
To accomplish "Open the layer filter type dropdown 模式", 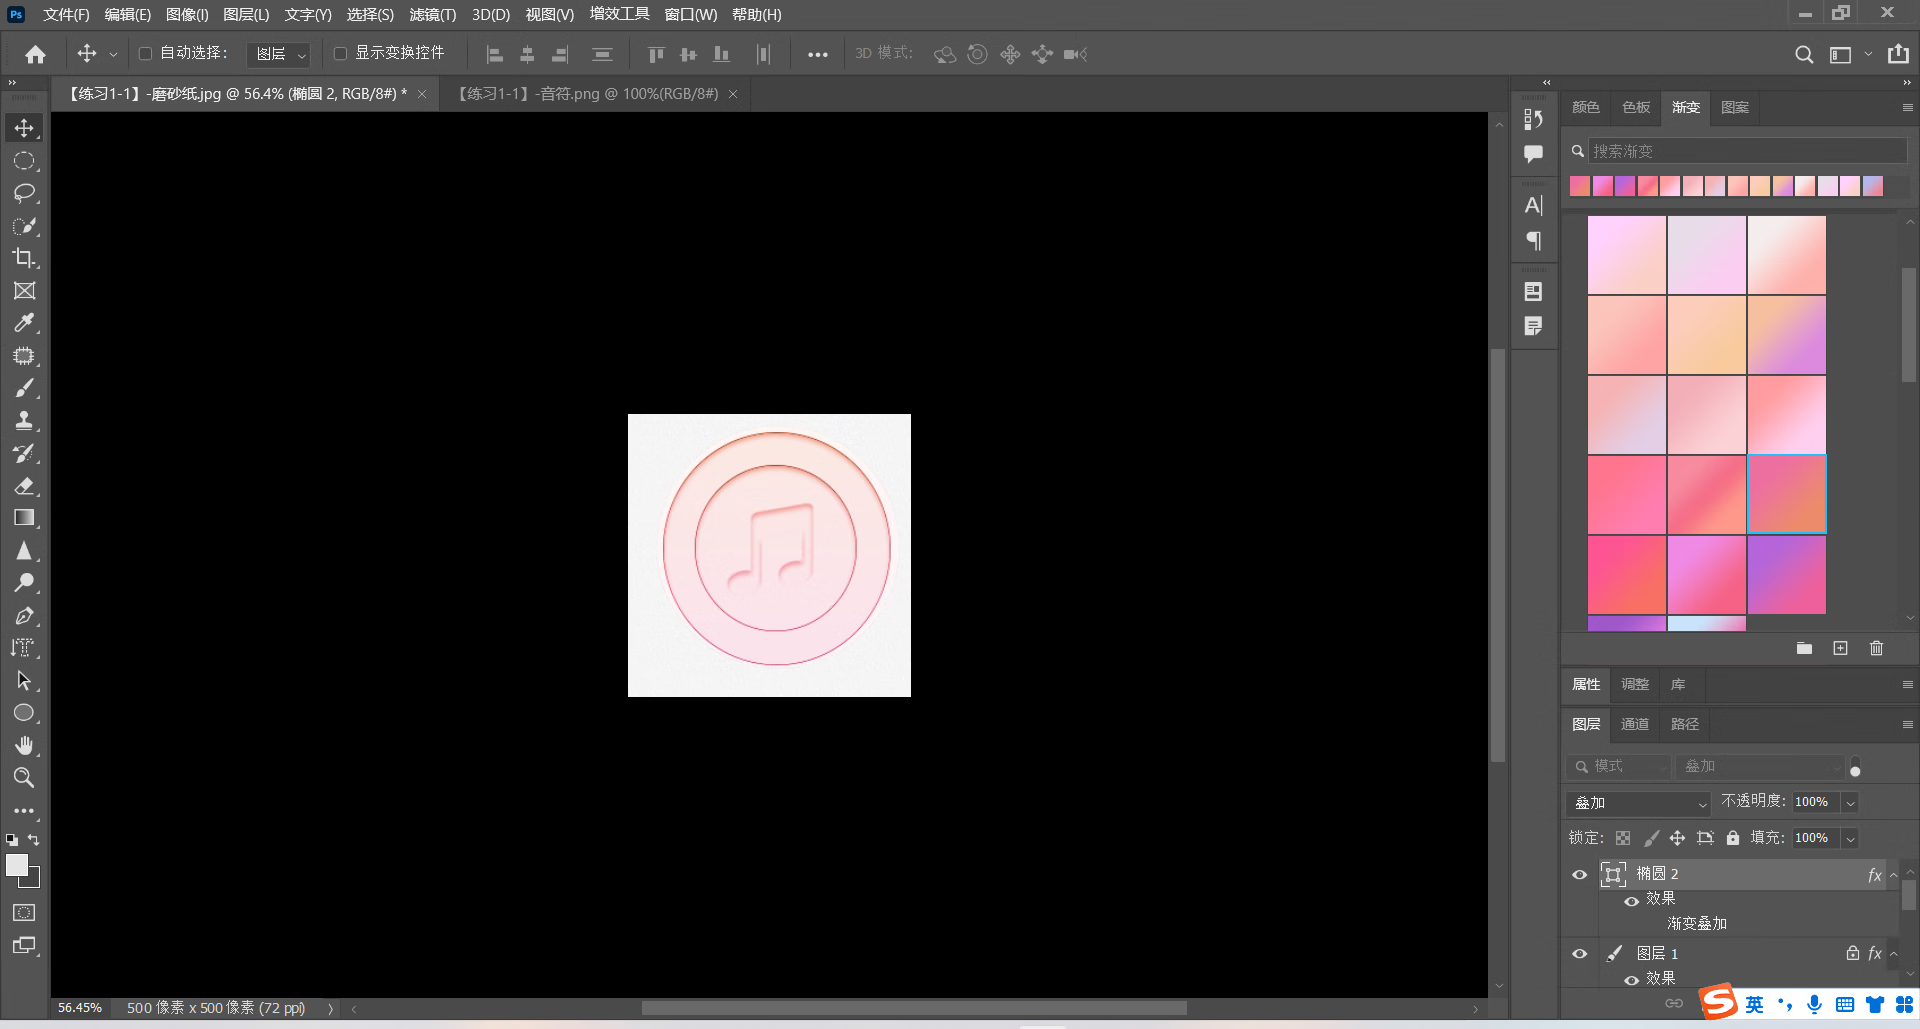I will coord(1619,766).
